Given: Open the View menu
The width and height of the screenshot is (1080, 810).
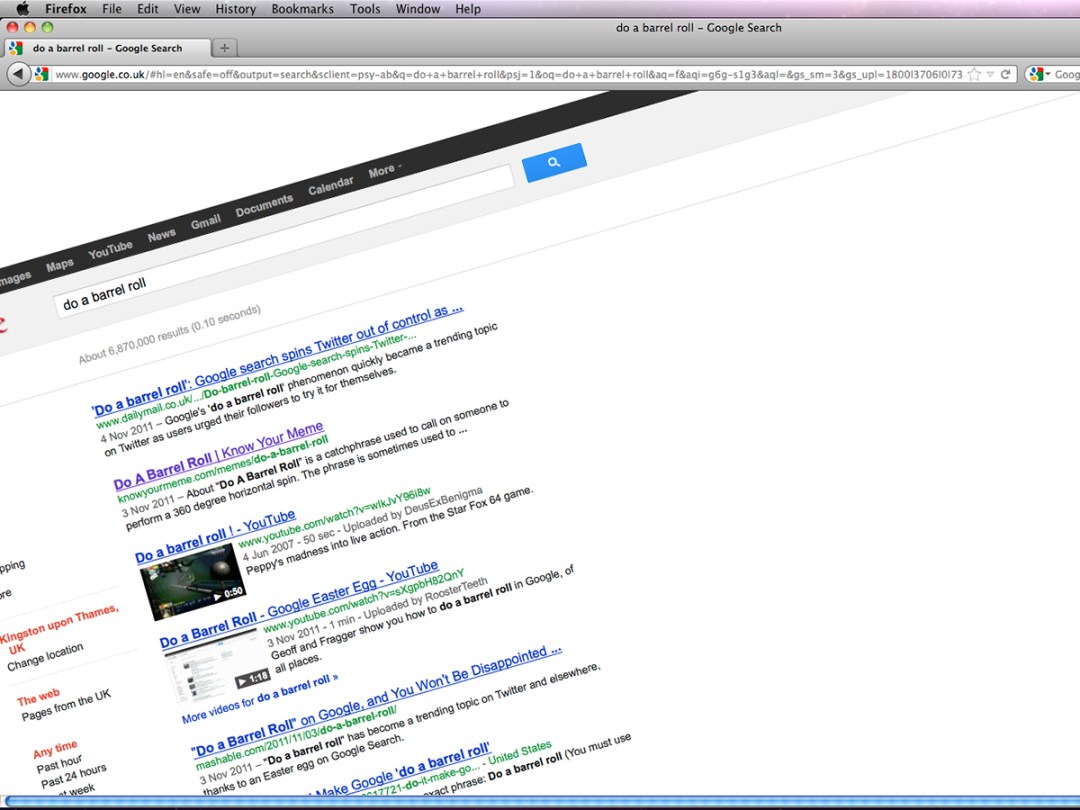Looking at the screenshot, I should [x=187, y=9].
